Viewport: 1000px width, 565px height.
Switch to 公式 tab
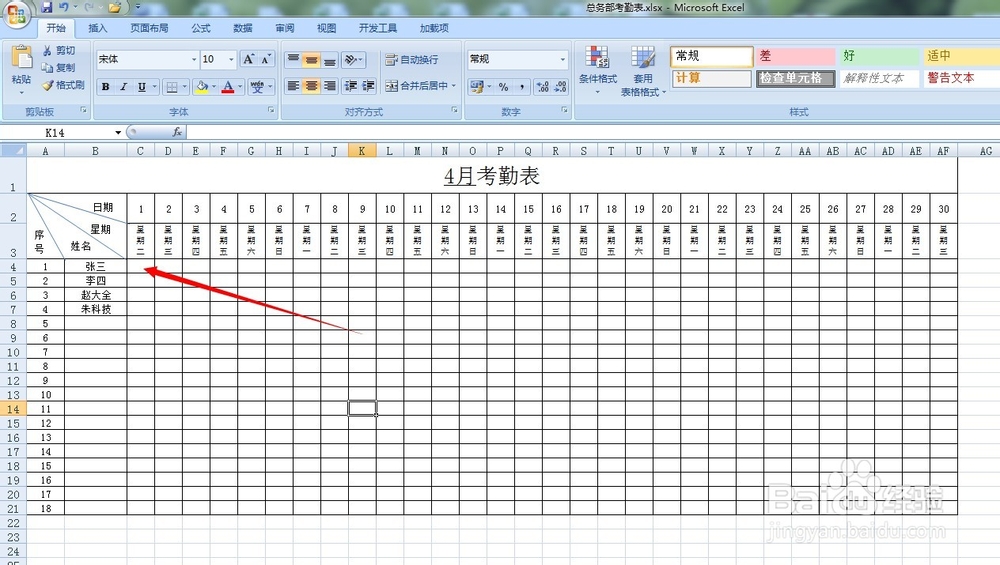(201, 28)
